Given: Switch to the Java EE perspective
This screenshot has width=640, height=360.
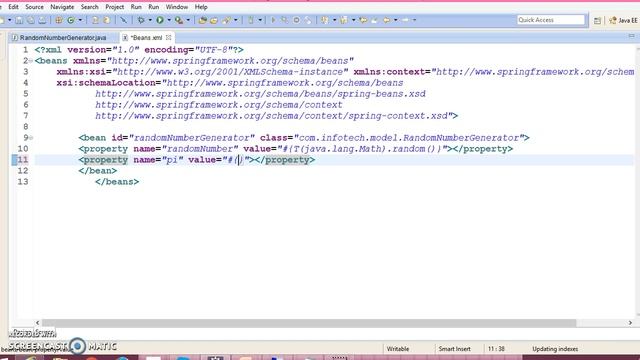Looking at the screenshot, I should [623, 20].
